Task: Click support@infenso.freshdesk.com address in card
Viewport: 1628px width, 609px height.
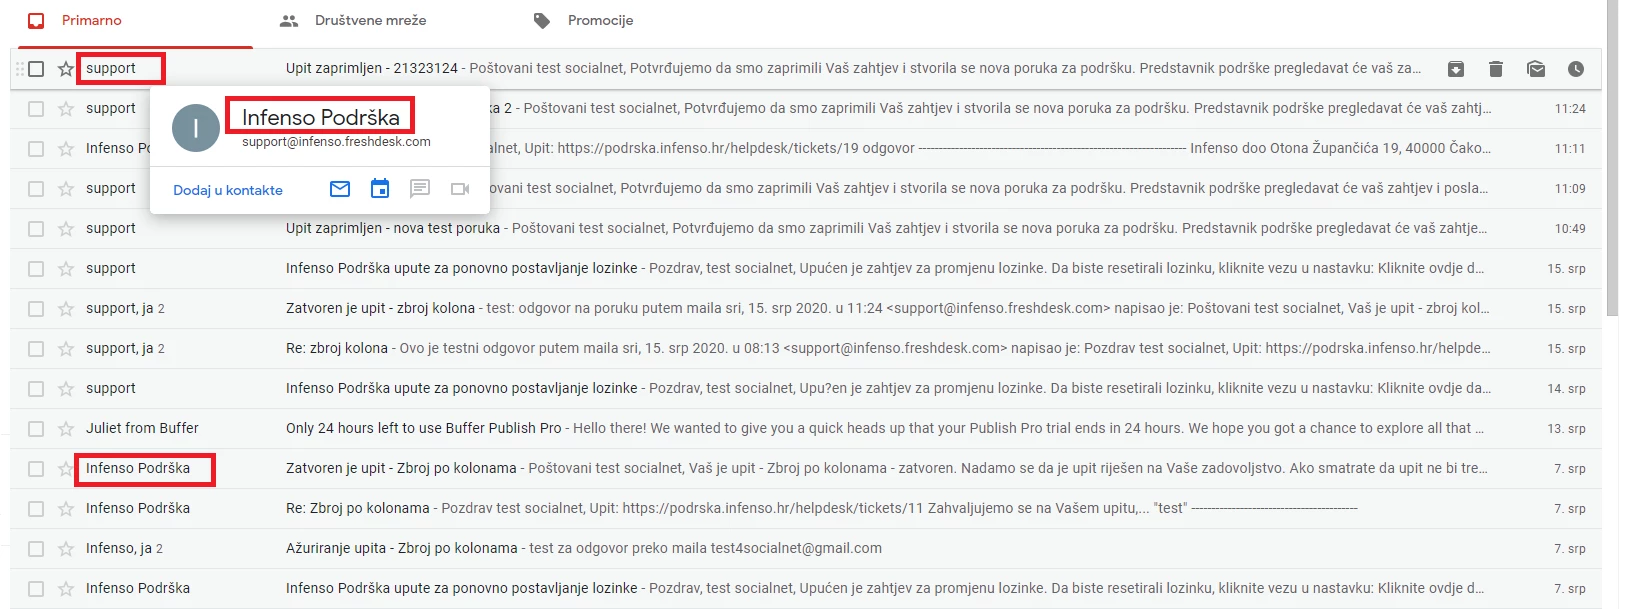Action: coord(336,142)
